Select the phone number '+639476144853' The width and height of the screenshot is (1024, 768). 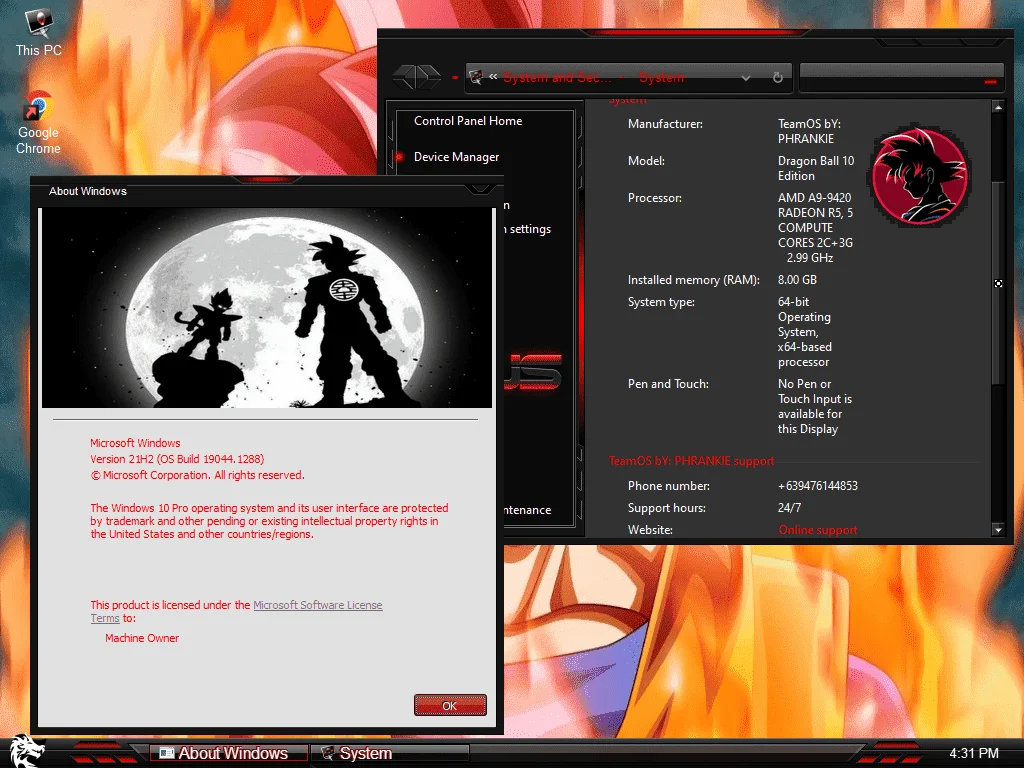pyautogui.click(x=818, y=486)
